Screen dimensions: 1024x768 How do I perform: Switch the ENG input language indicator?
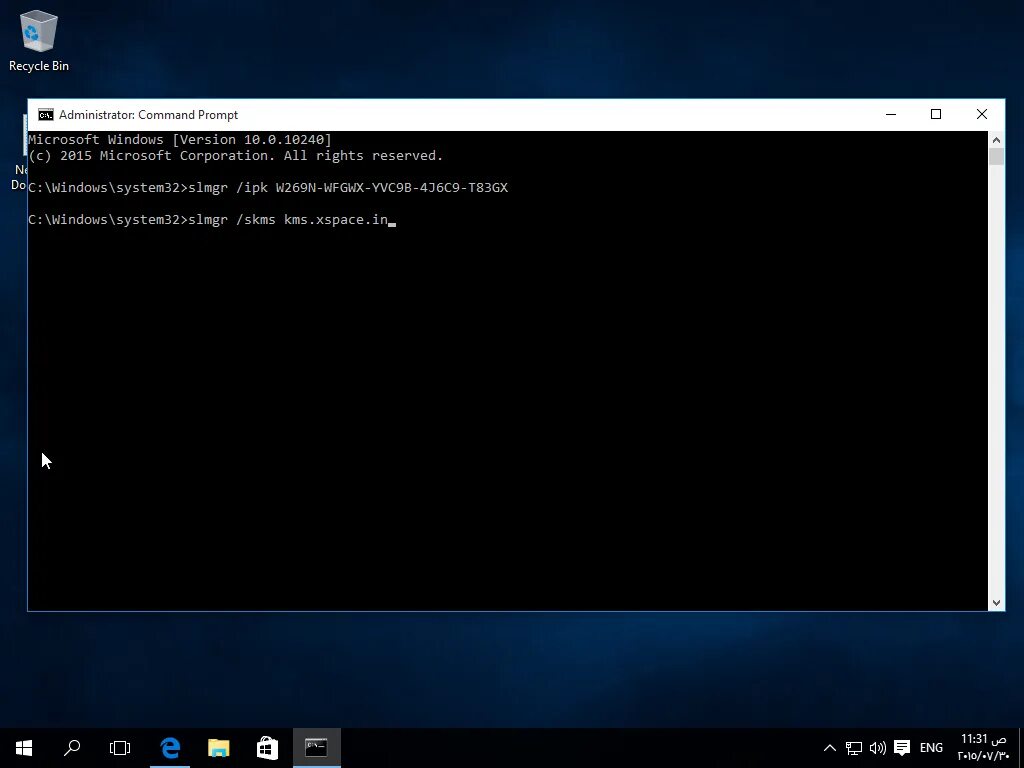[931, 748]
